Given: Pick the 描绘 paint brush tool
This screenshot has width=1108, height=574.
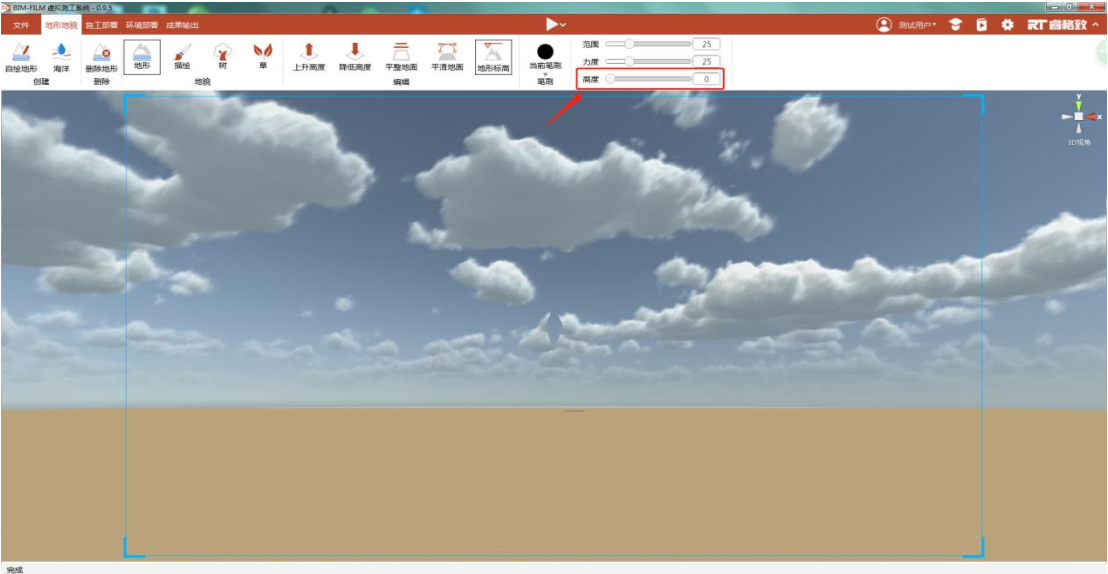Looking at the screenshot, I should [x=182, y=57].
